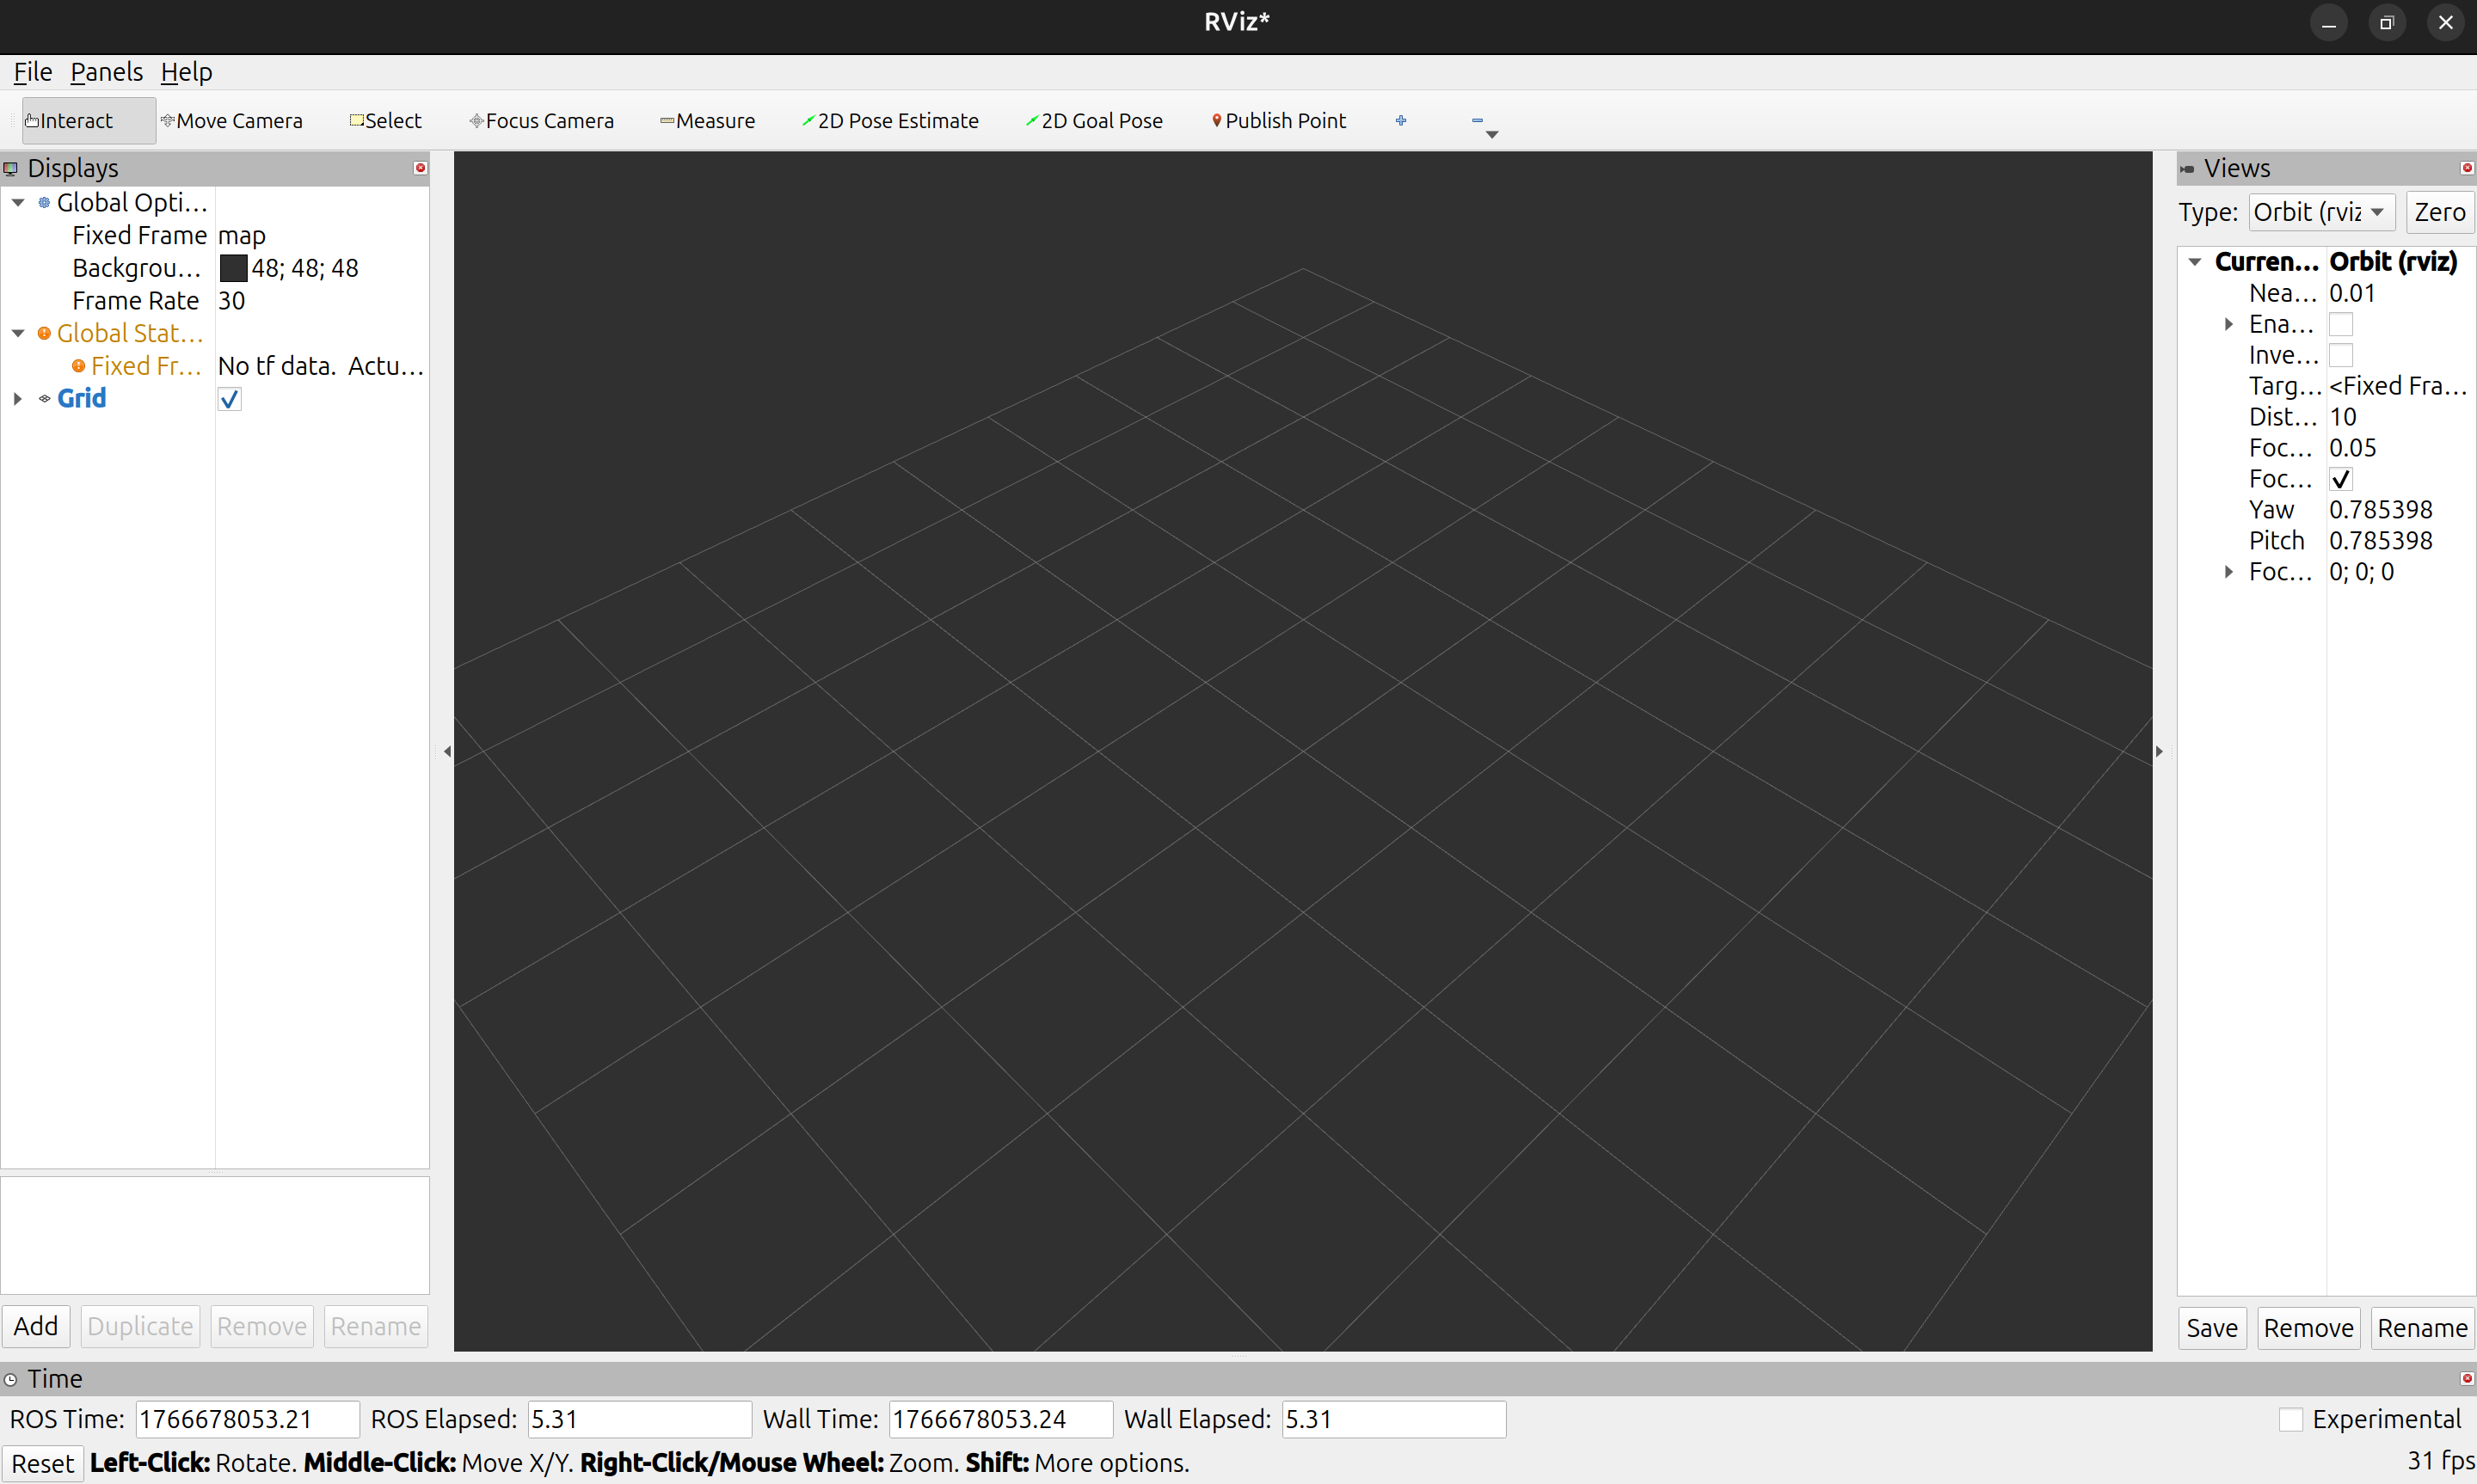Click the Fixed Frame status warning icon
2477x1484 pixels.
[79, 367]
